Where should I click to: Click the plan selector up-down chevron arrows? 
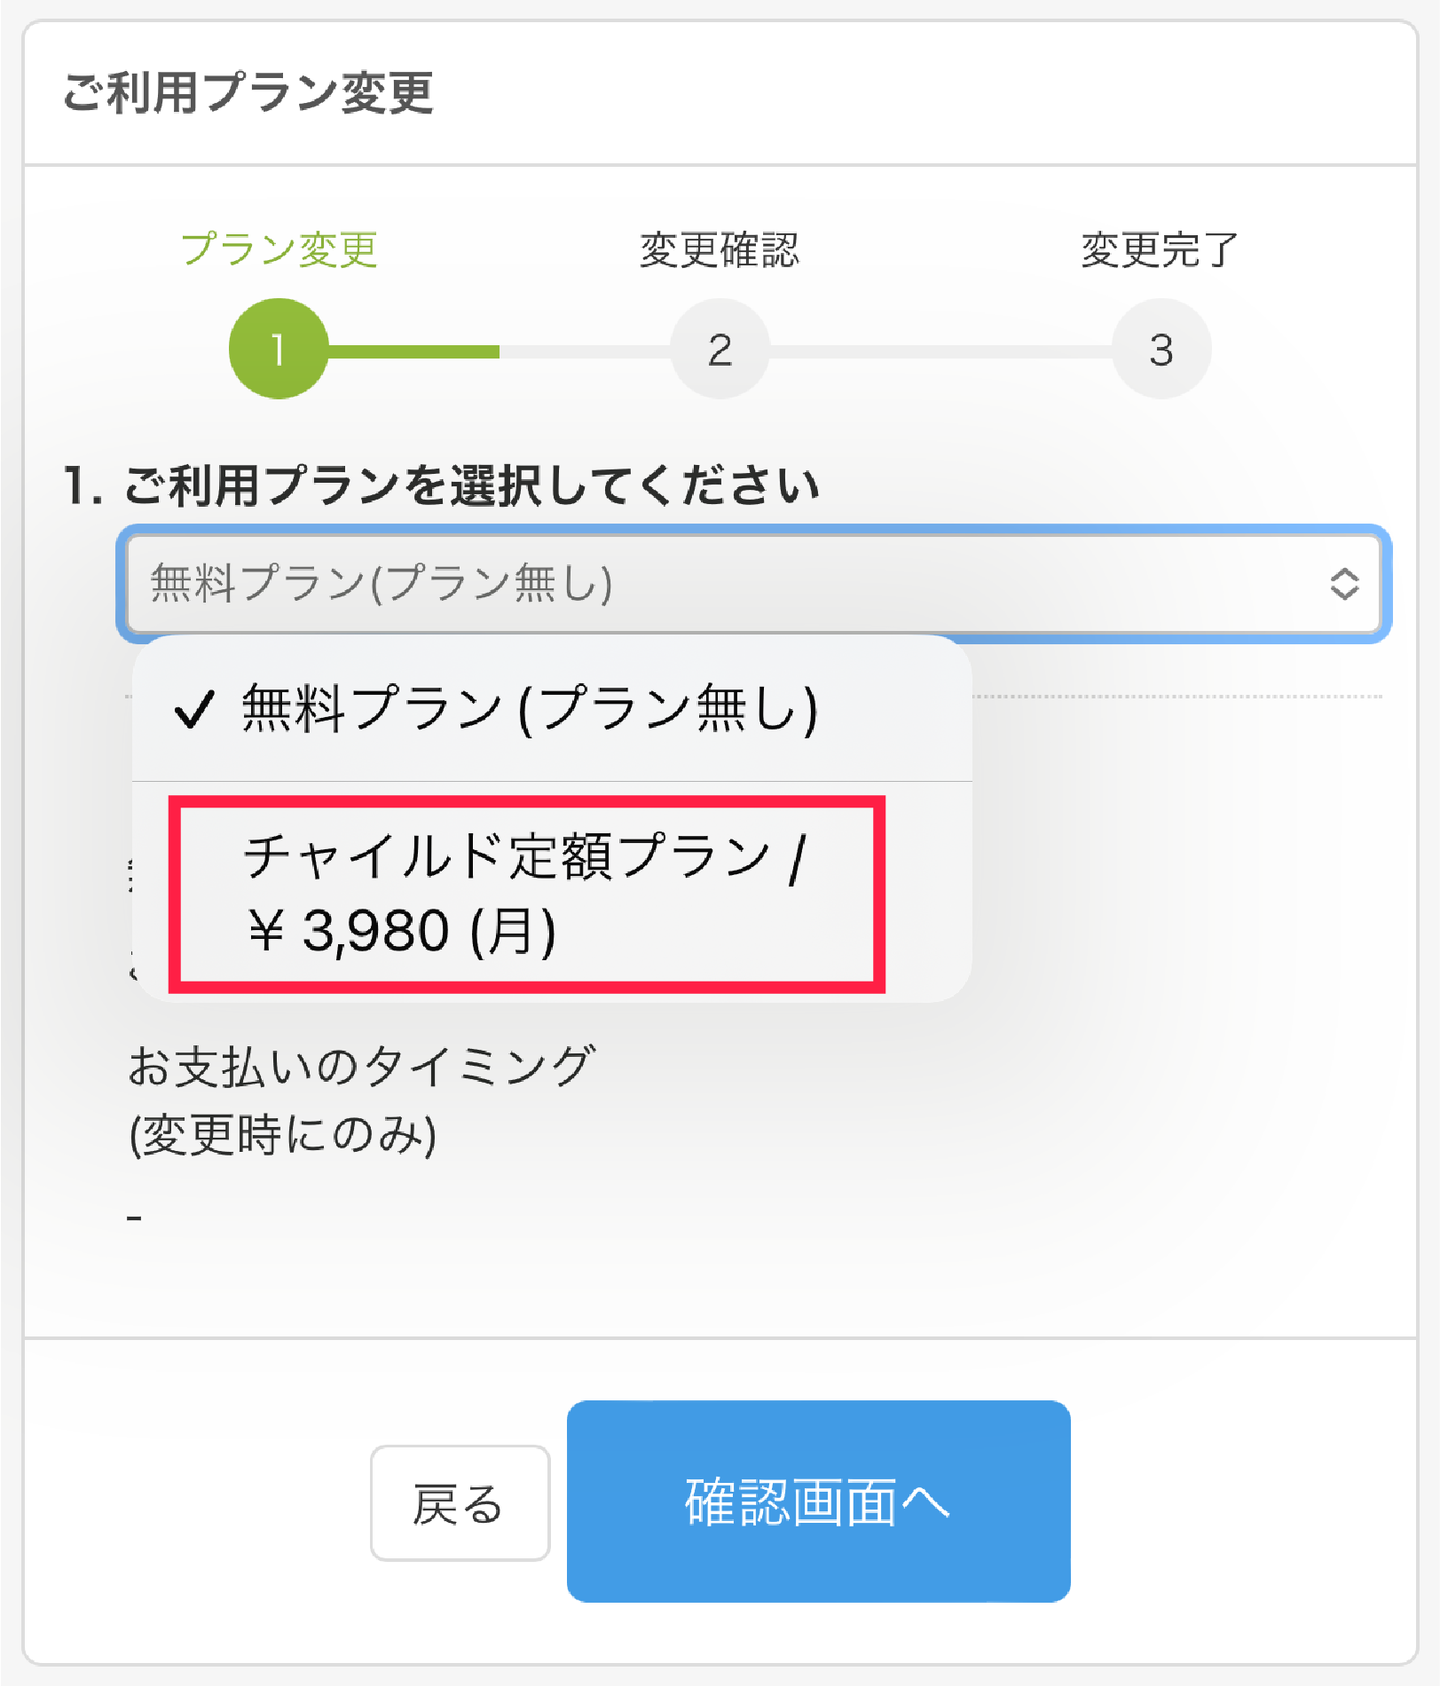click(x=1344, y=584)
